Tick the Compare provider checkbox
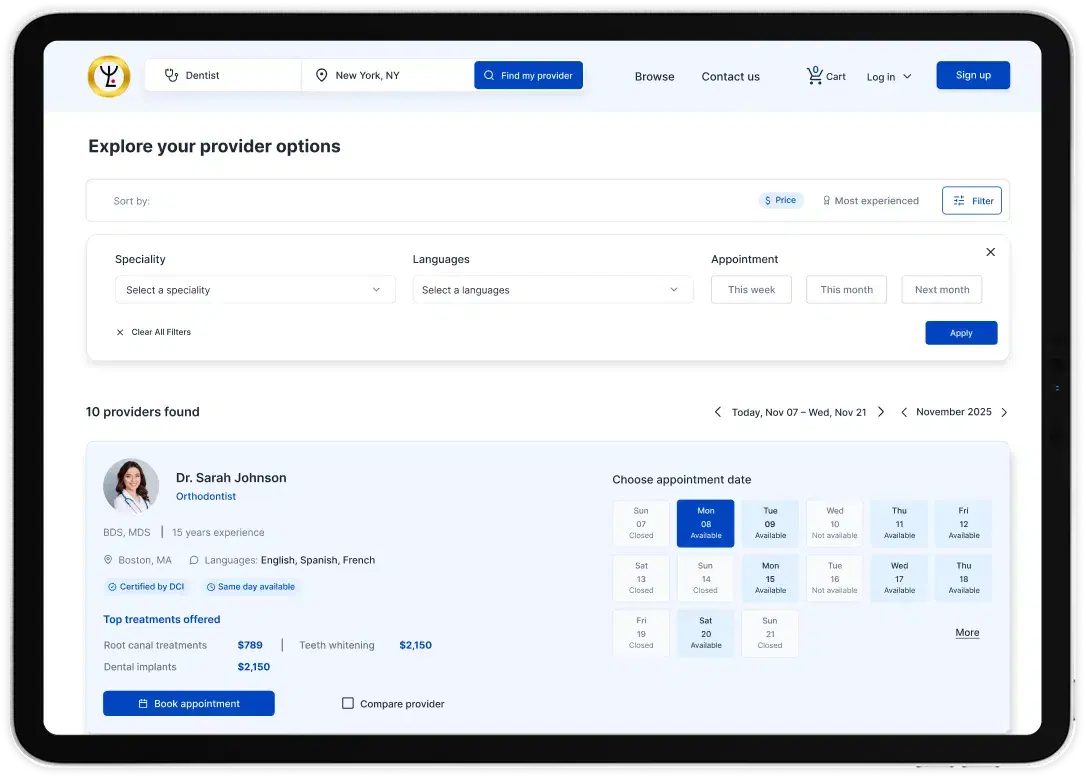The image size is (1086, 778). click(348, 703)
